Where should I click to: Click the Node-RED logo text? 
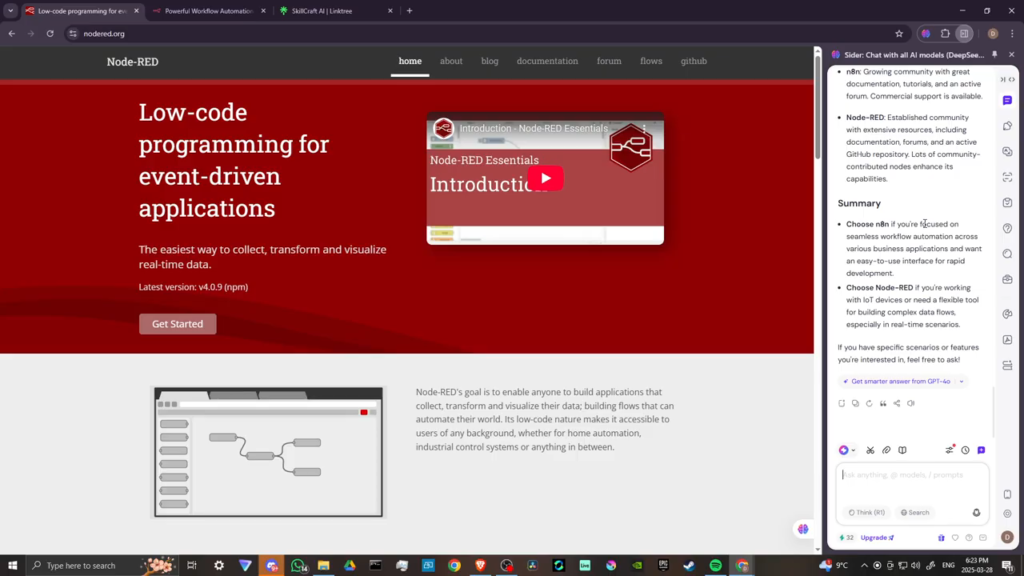click(133, 61)
